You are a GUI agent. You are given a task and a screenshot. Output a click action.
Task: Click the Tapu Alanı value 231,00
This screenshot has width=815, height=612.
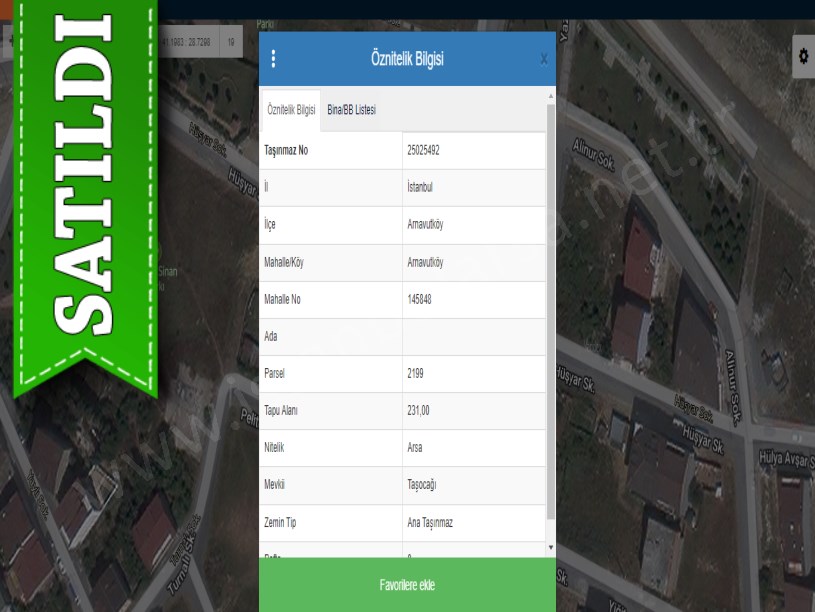pyautogui.click(x=419, y=410)
